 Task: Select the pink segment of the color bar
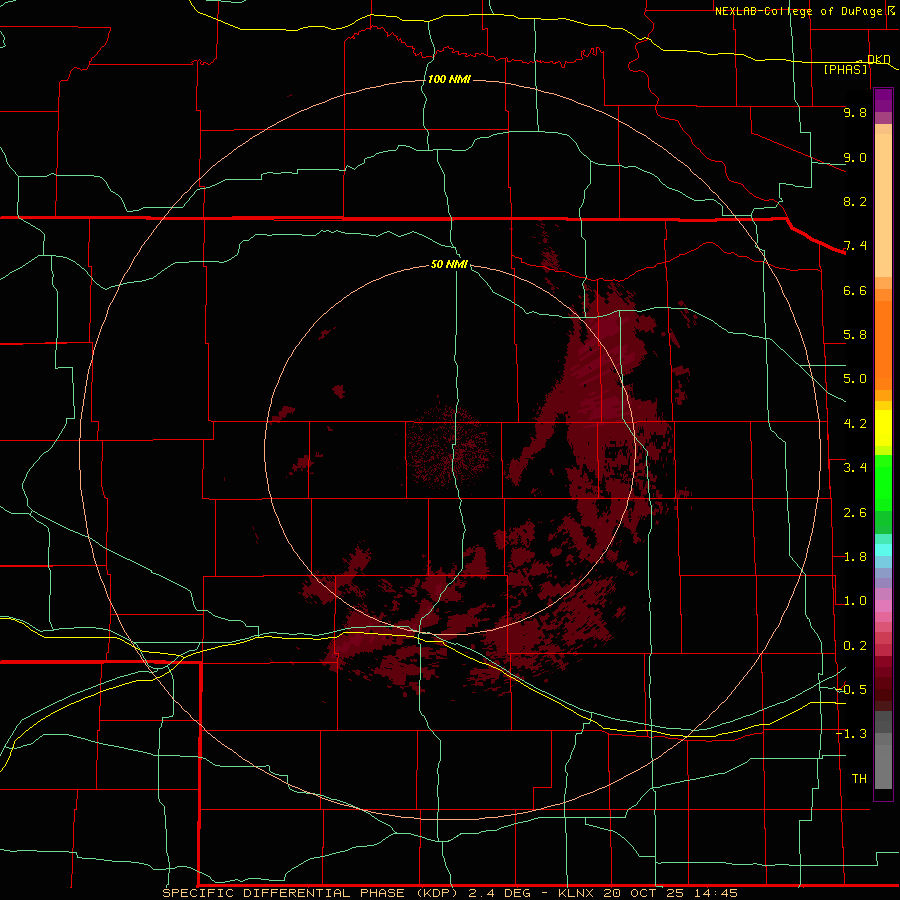point(883,605)
